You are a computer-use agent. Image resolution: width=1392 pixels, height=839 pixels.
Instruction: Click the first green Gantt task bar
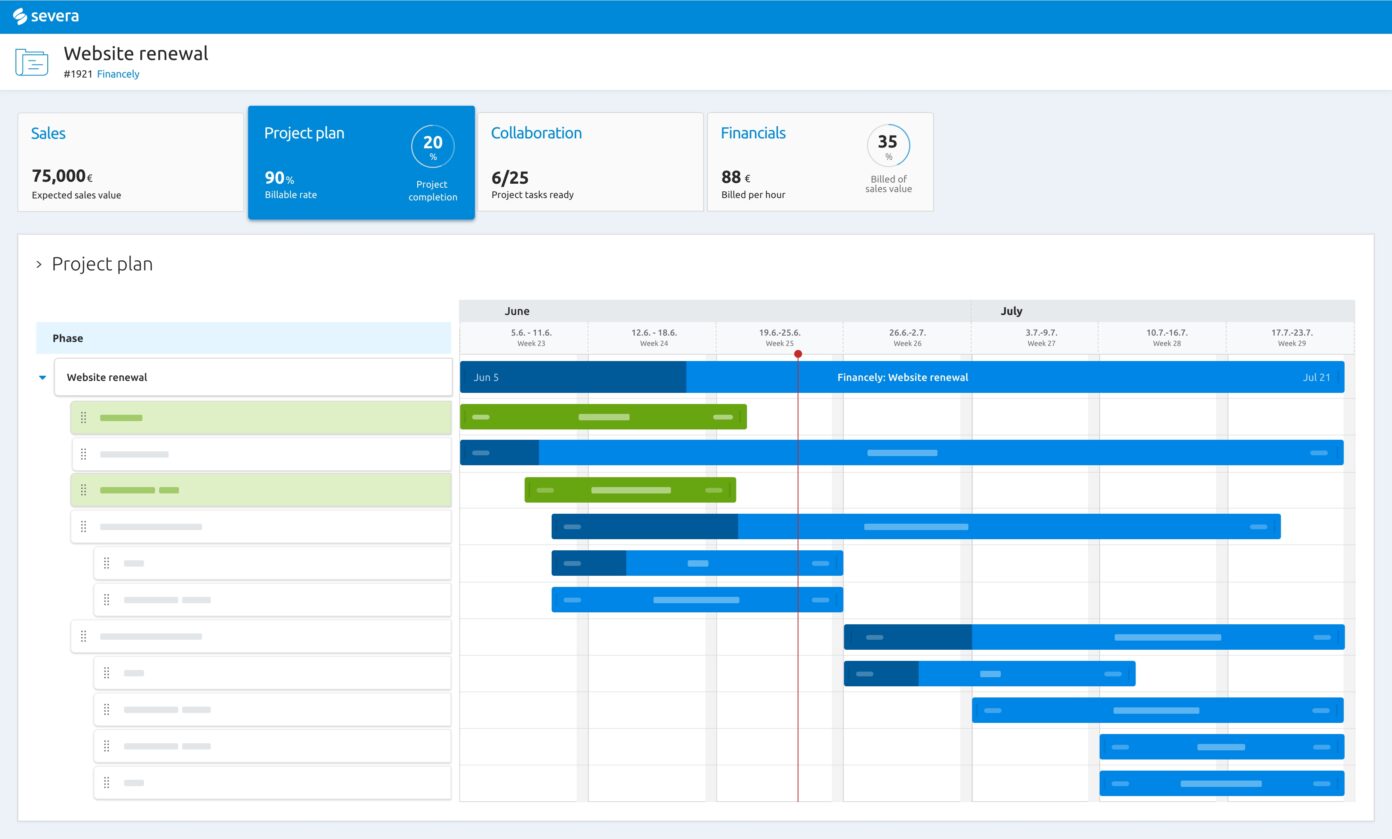click(x=603, y=417)
